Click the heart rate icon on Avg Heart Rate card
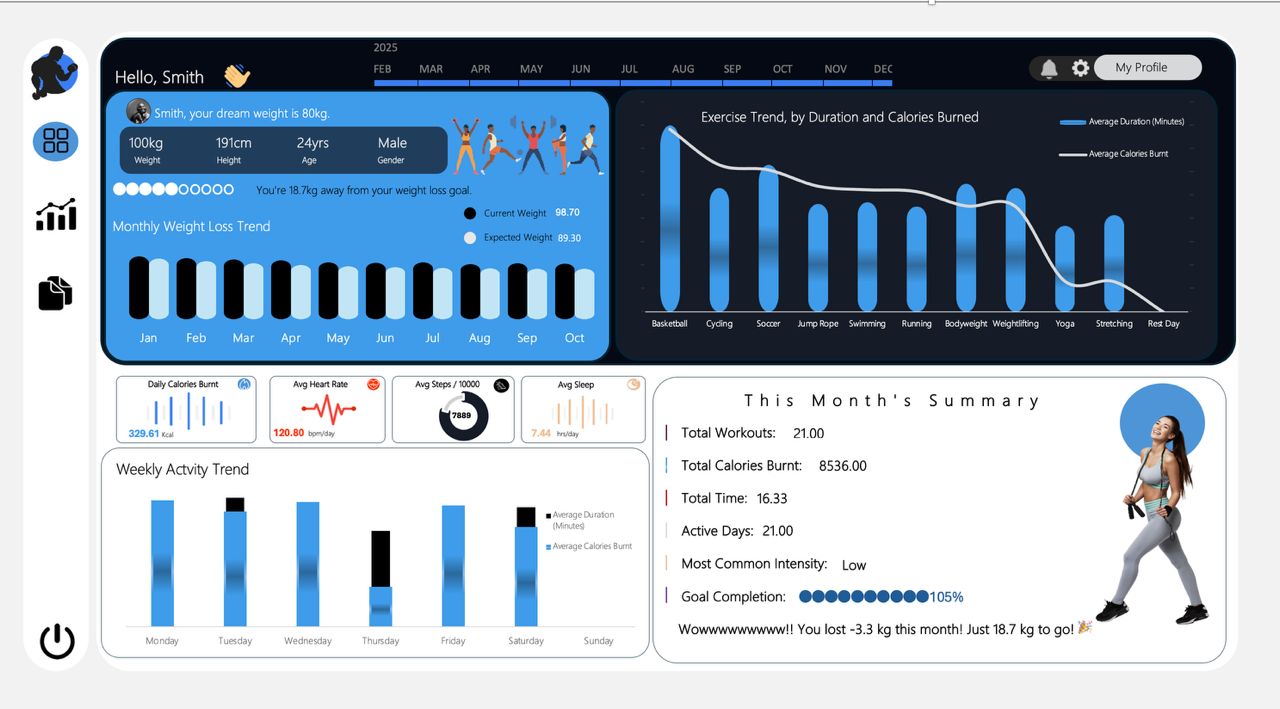The image size is (1280, 709). tap(374, 384)
